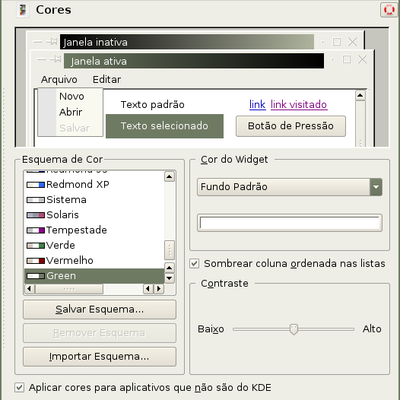Click Redmond XP color scheme swatch icon
This screenshot has height=400, width=400.
35,184
